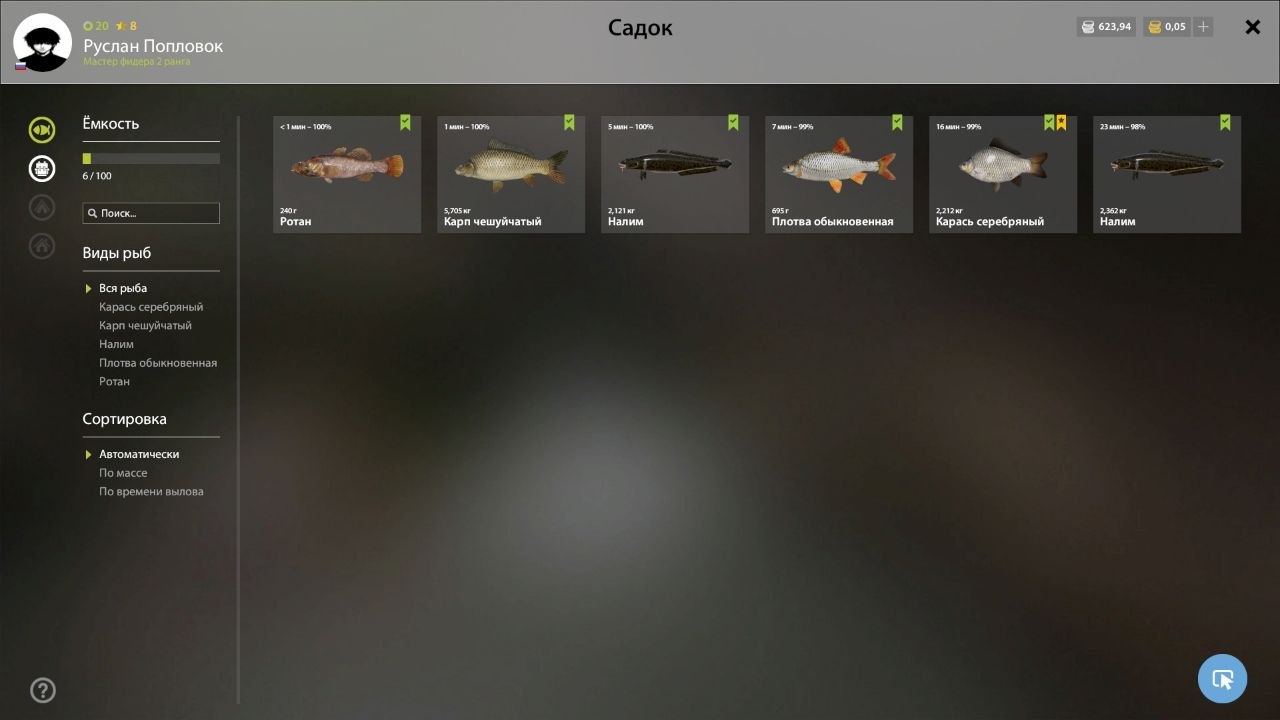The image size is (1280, 720).
Task: Click the Поиск search field
Action: pos(151,213)
